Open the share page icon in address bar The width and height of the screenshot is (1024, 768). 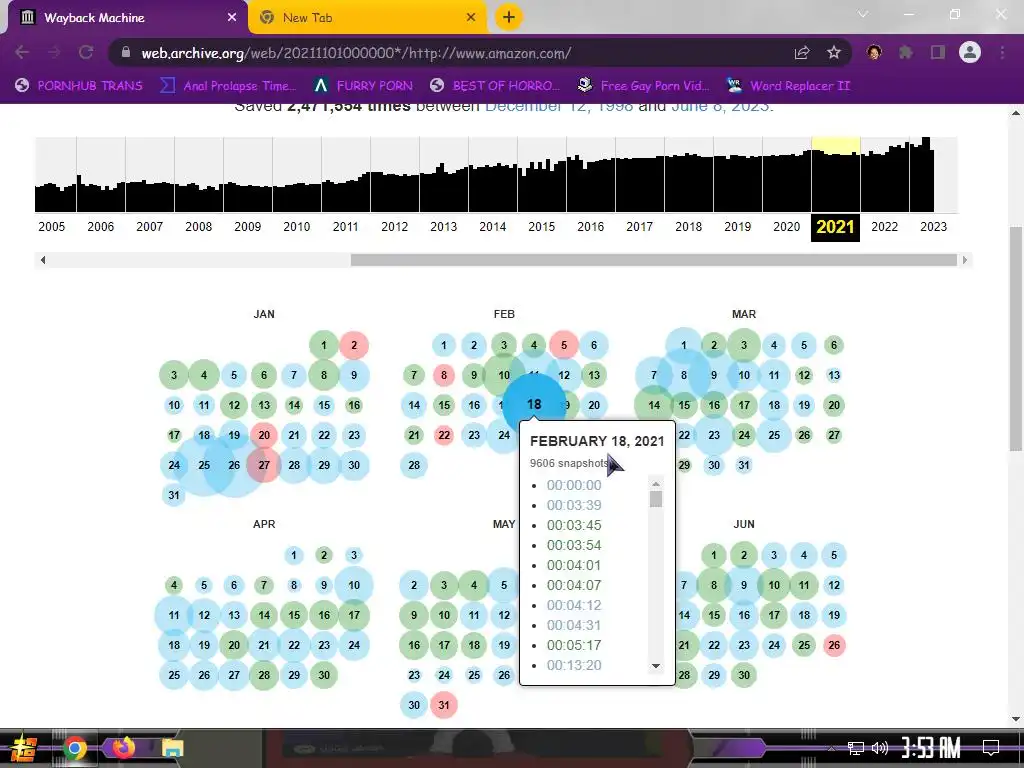pos(802,53)
